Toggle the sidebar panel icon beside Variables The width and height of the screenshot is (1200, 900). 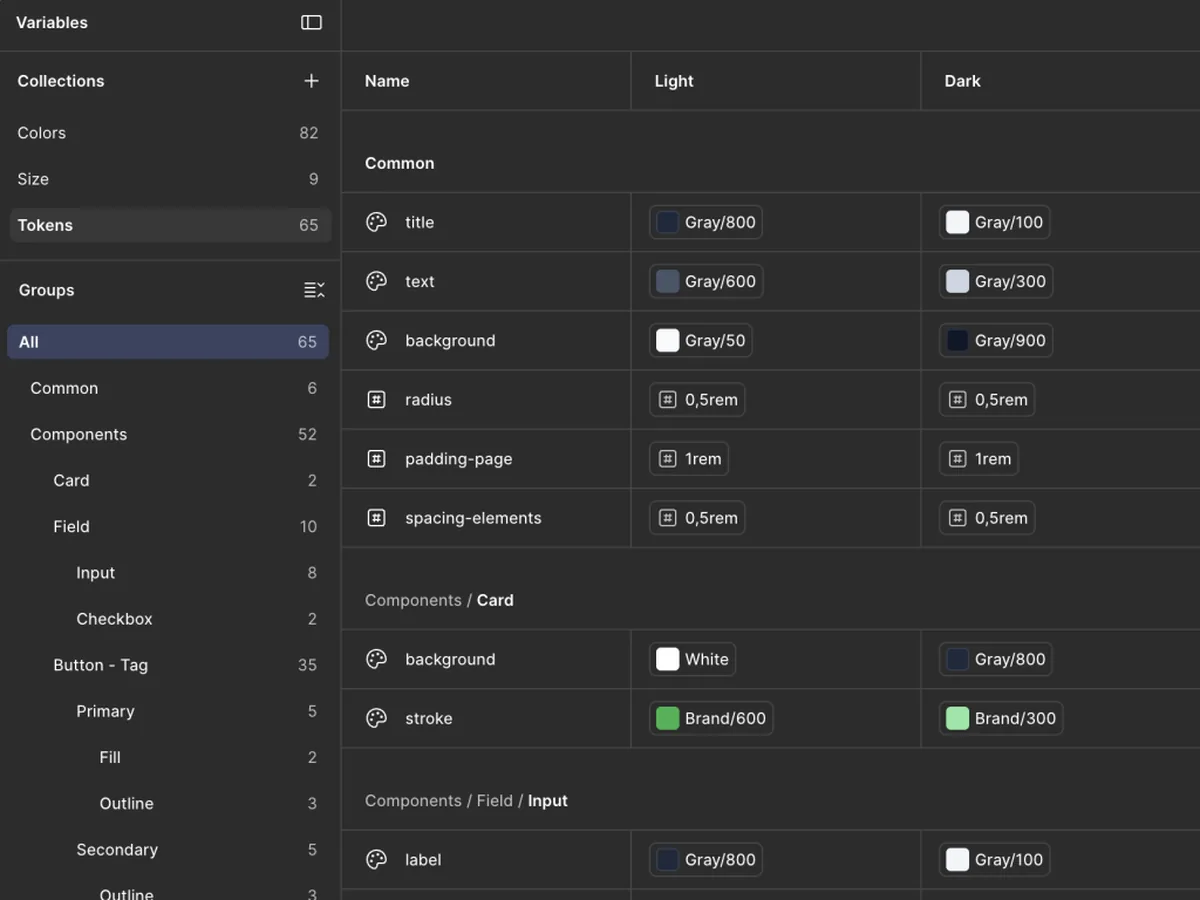[311, 22]
